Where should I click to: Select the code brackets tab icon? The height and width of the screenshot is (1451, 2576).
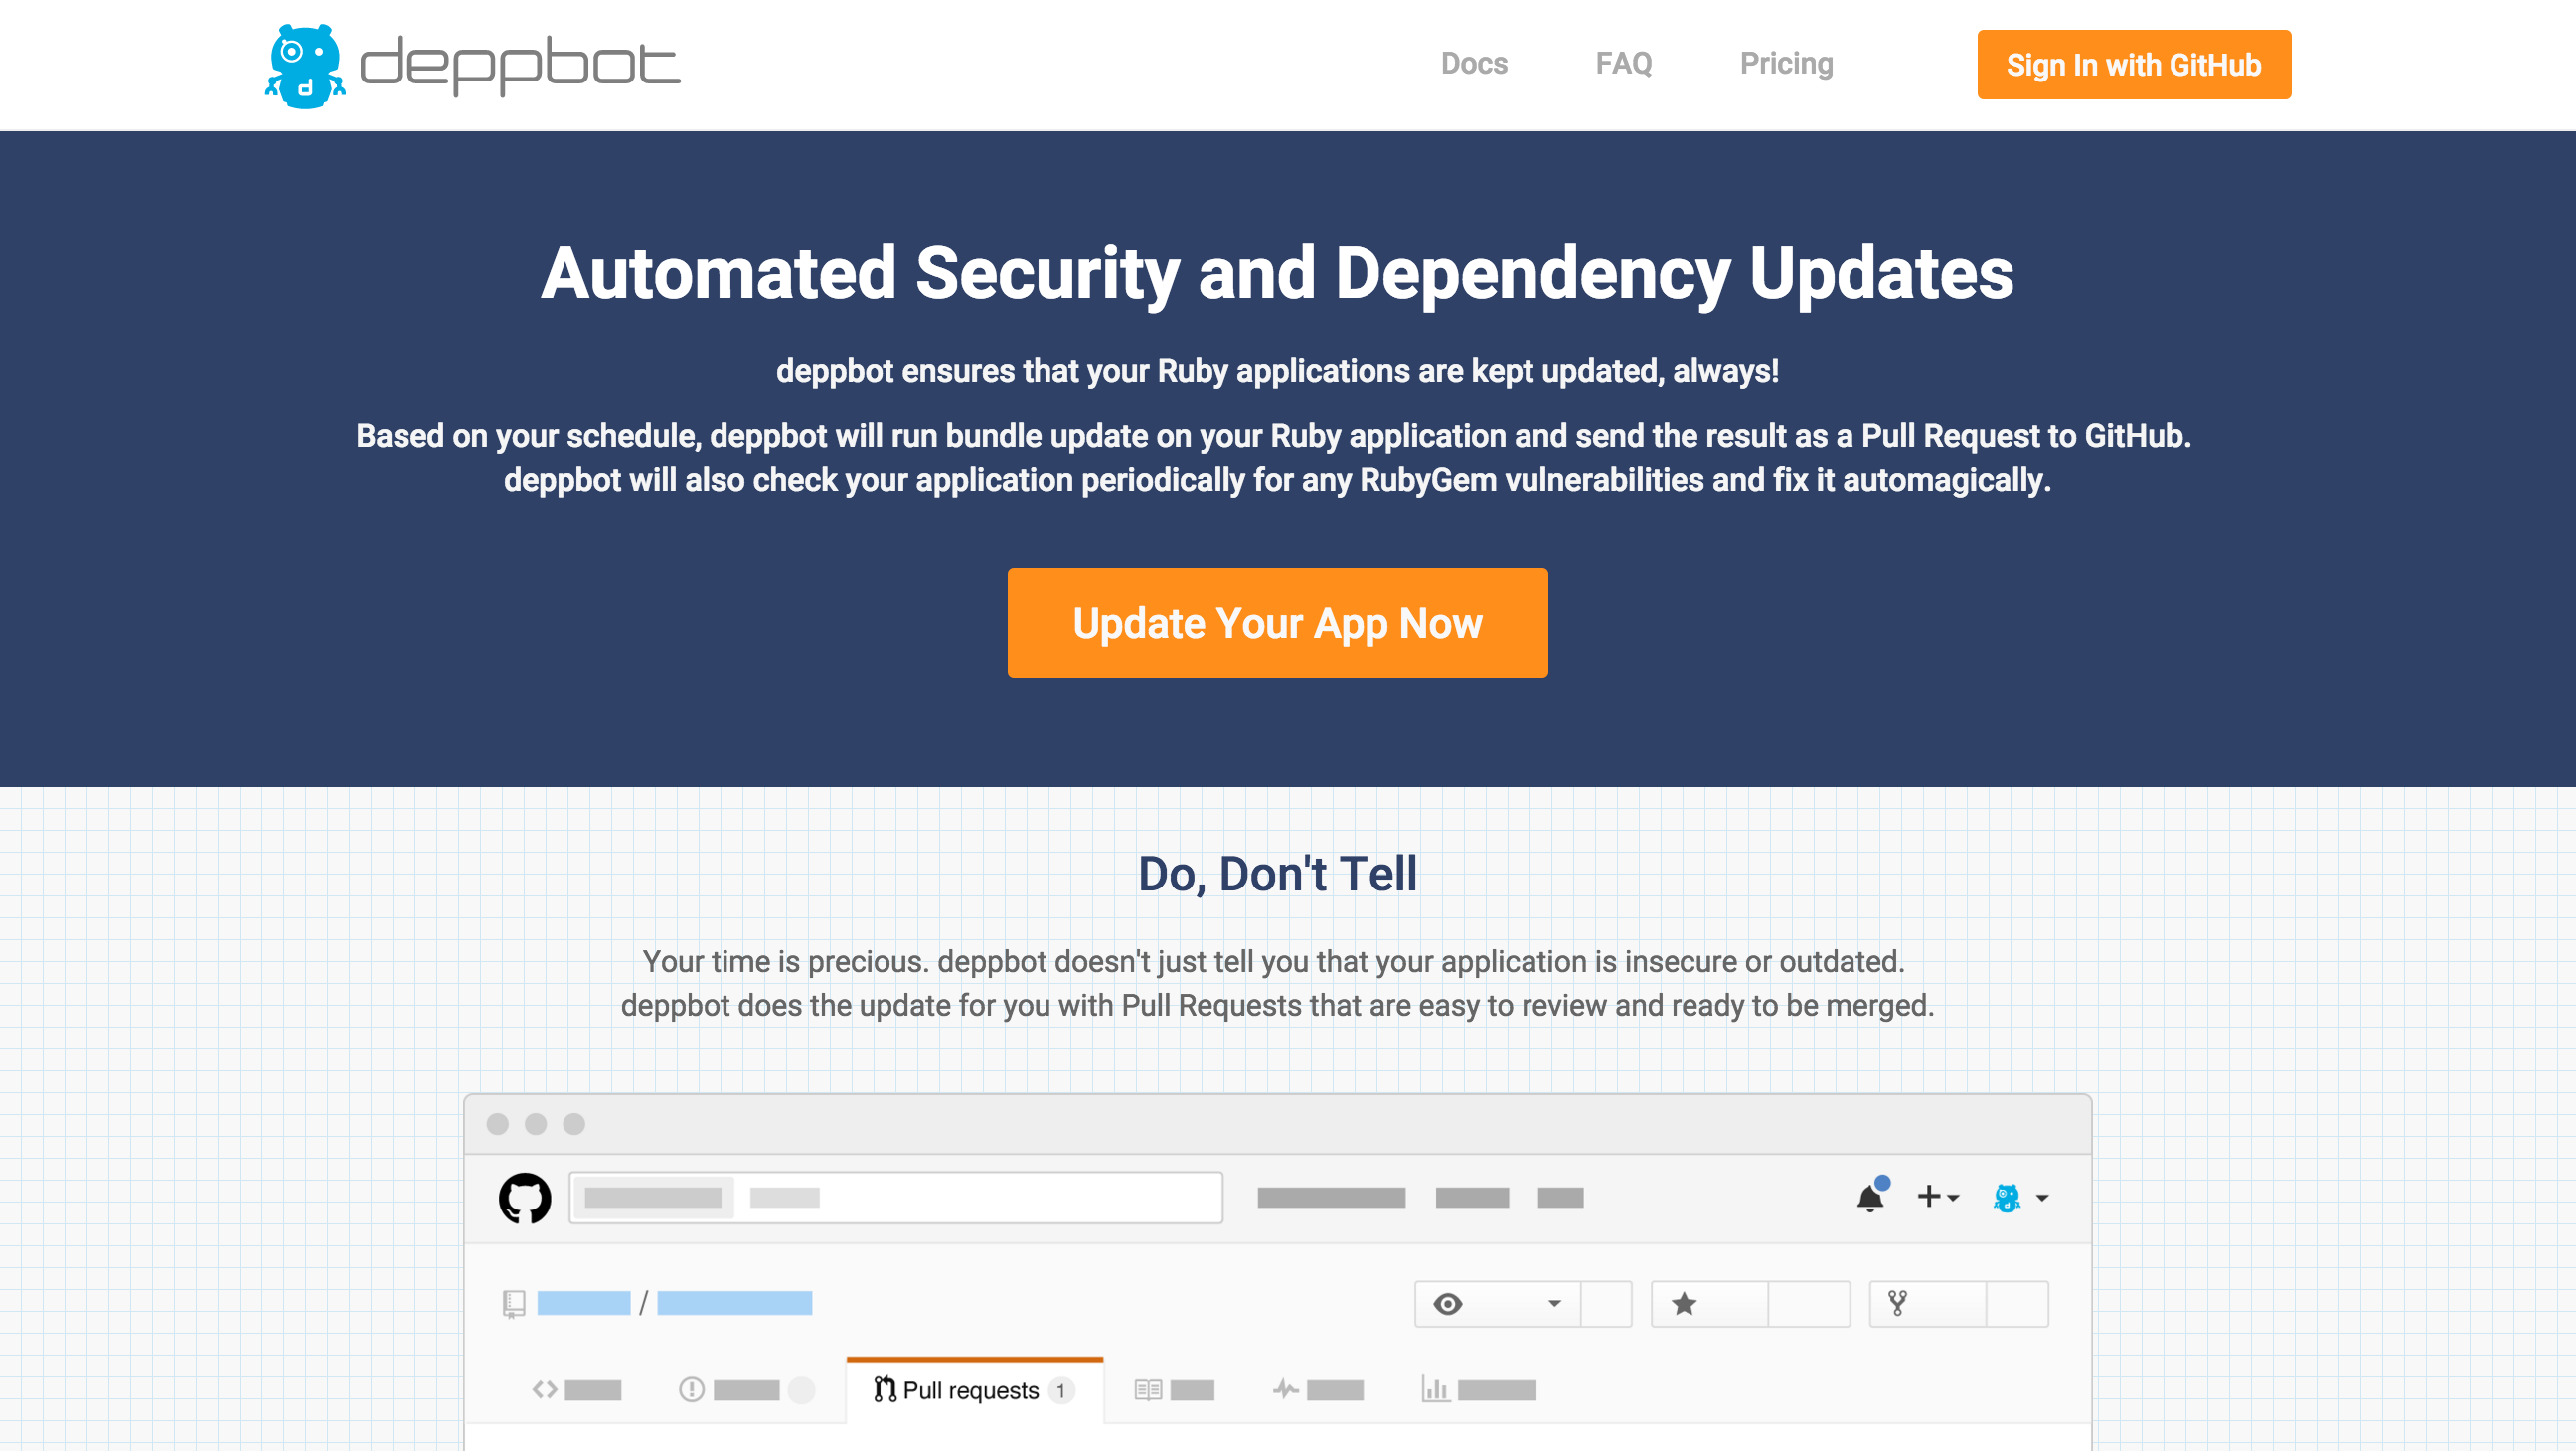(x=545, y=1390)
